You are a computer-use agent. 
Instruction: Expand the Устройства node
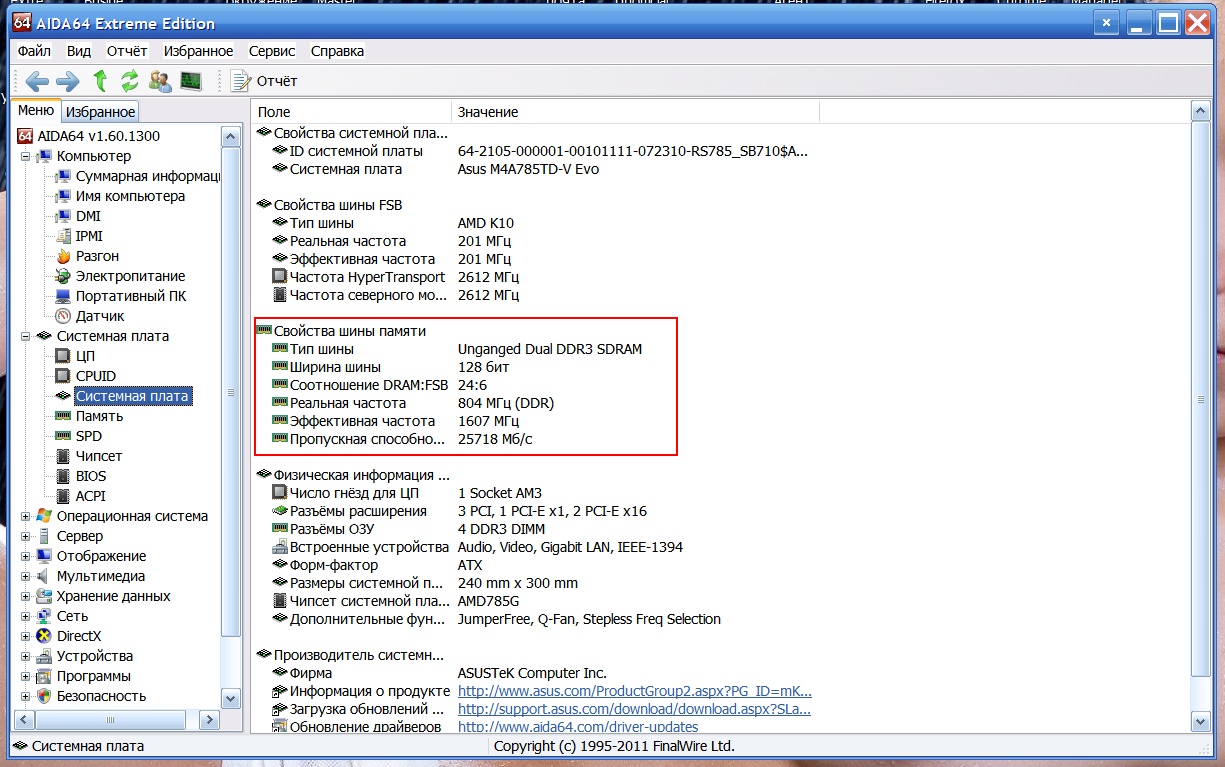pyautogui.click(x=26, y=657)
